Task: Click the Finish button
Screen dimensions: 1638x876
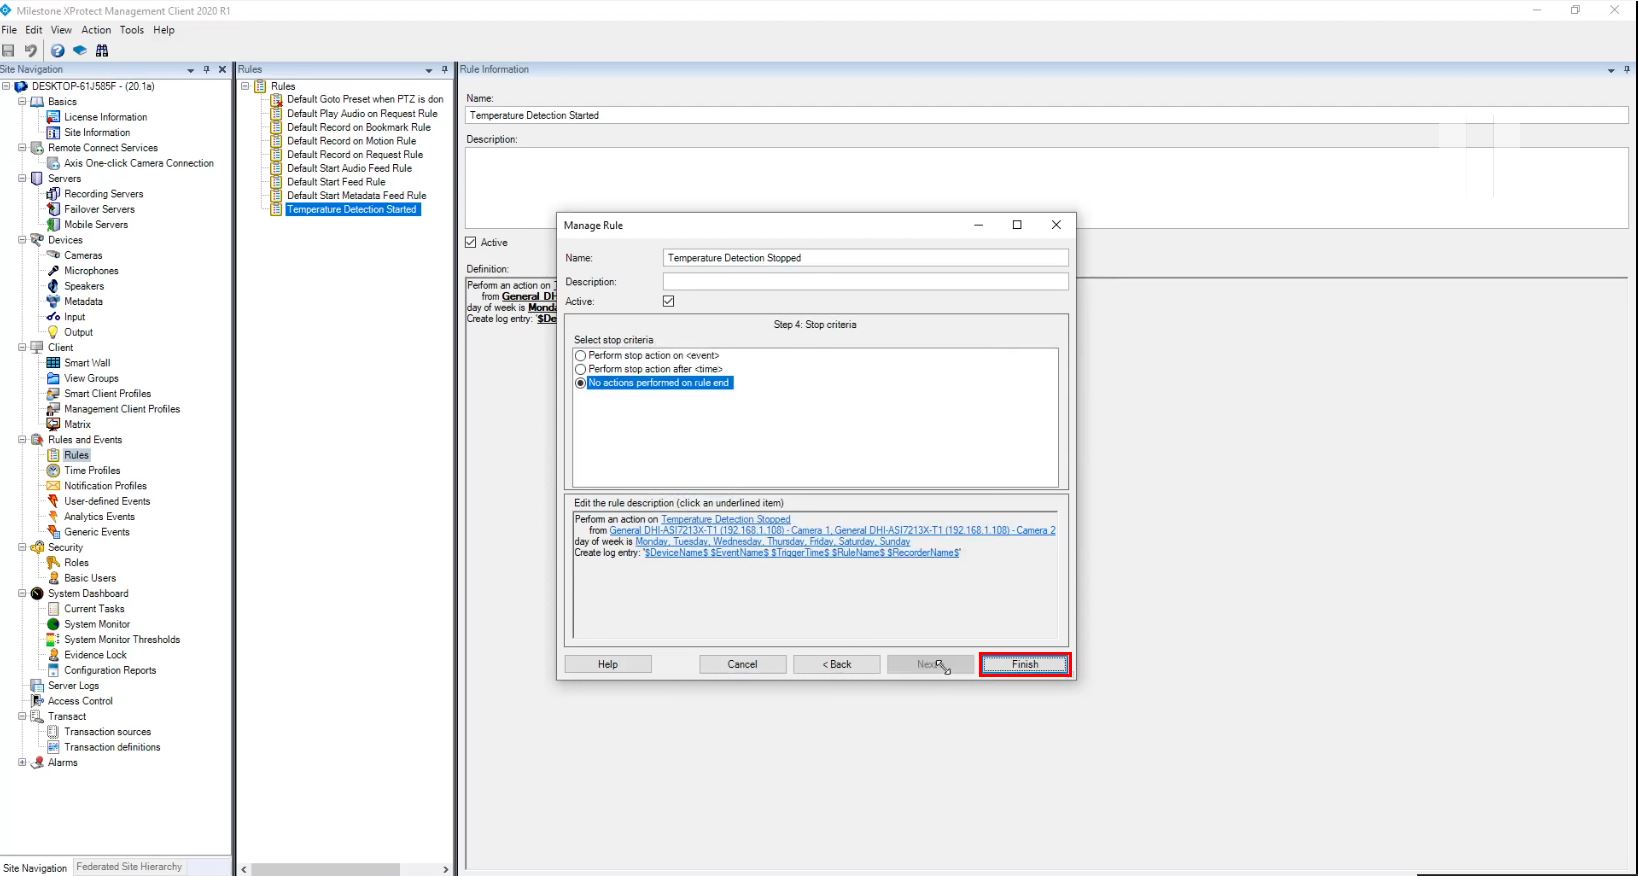Action: click(1025, 665)
